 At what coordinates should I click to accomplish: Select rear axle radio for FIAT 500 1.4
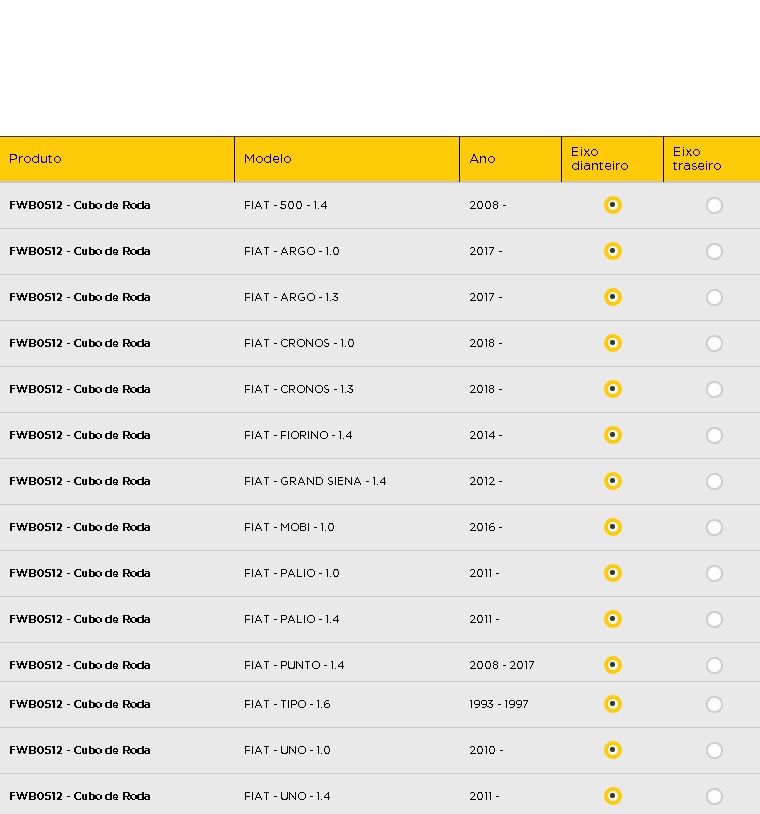coord(714,206)
